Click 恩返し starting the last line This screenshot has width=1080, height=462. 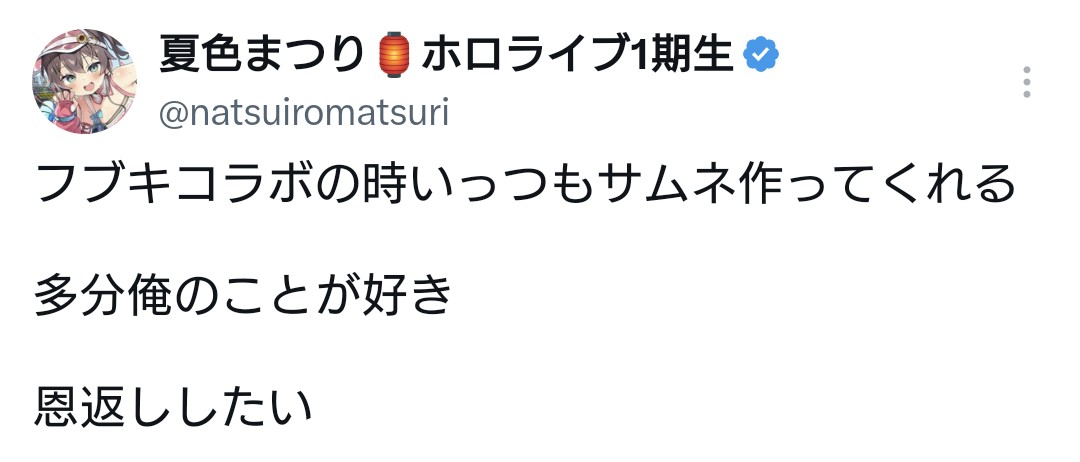(103, 406)
